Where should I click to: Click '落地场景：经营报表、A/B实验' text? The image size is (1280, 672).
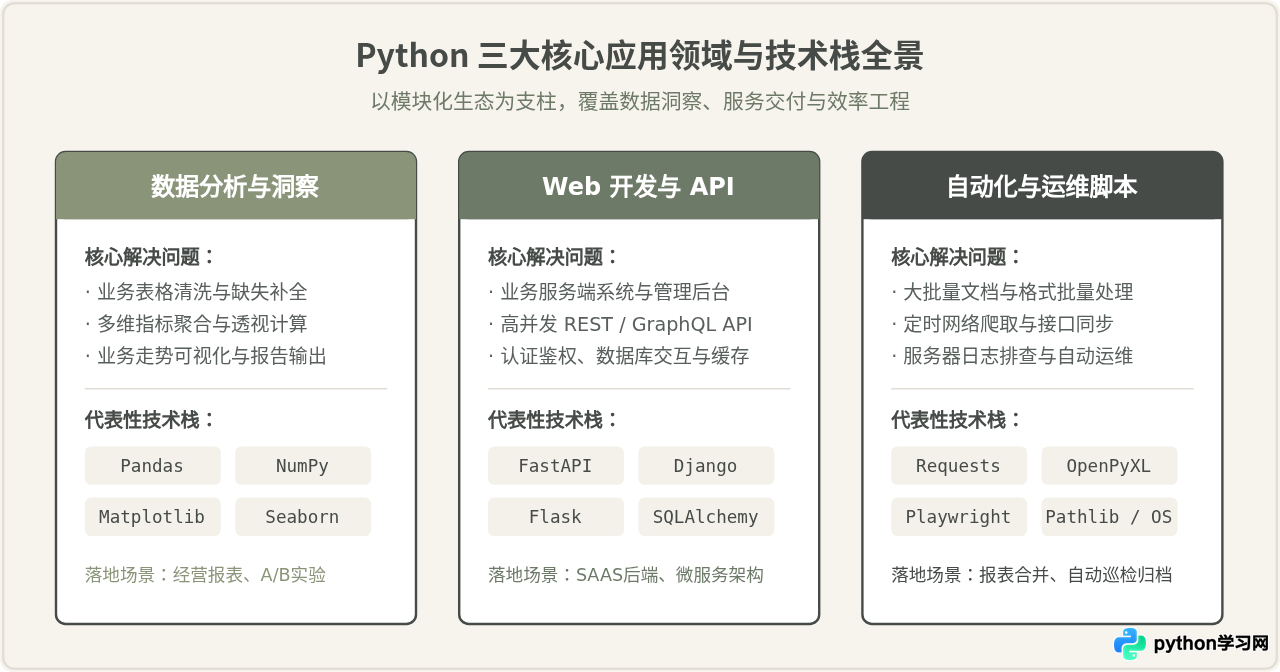tap(206, 575)
